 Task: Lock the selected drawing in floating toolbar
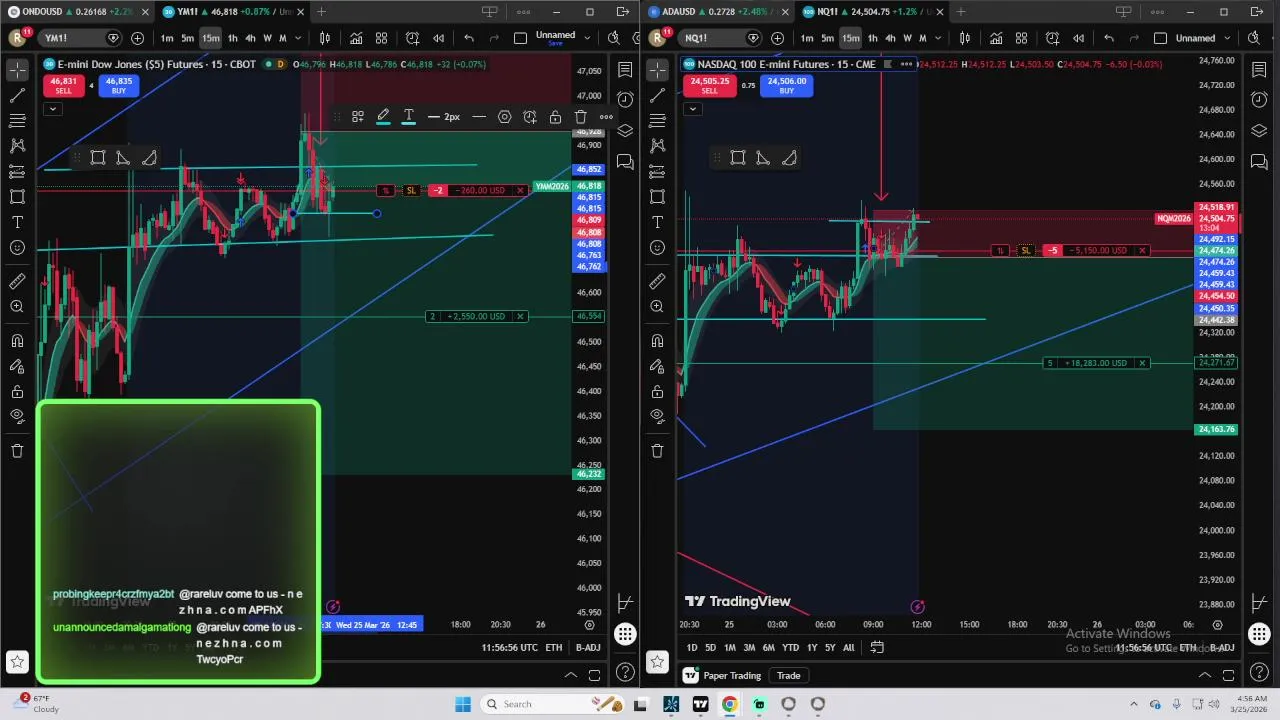[555, 117]
